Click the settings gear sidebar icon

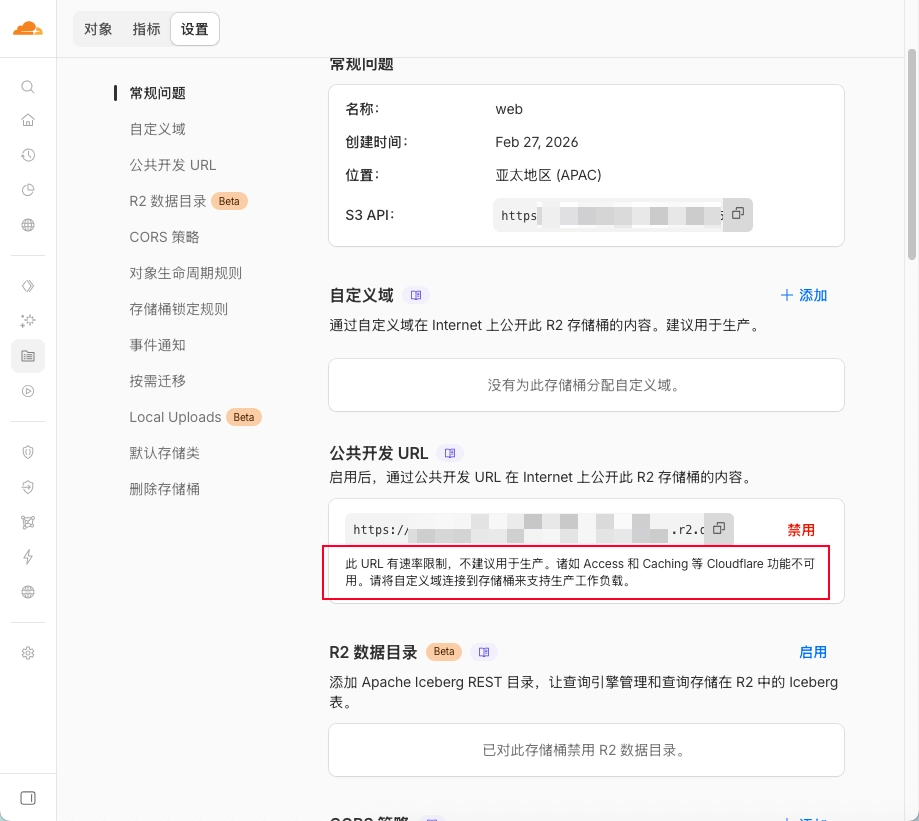(28, 653)
